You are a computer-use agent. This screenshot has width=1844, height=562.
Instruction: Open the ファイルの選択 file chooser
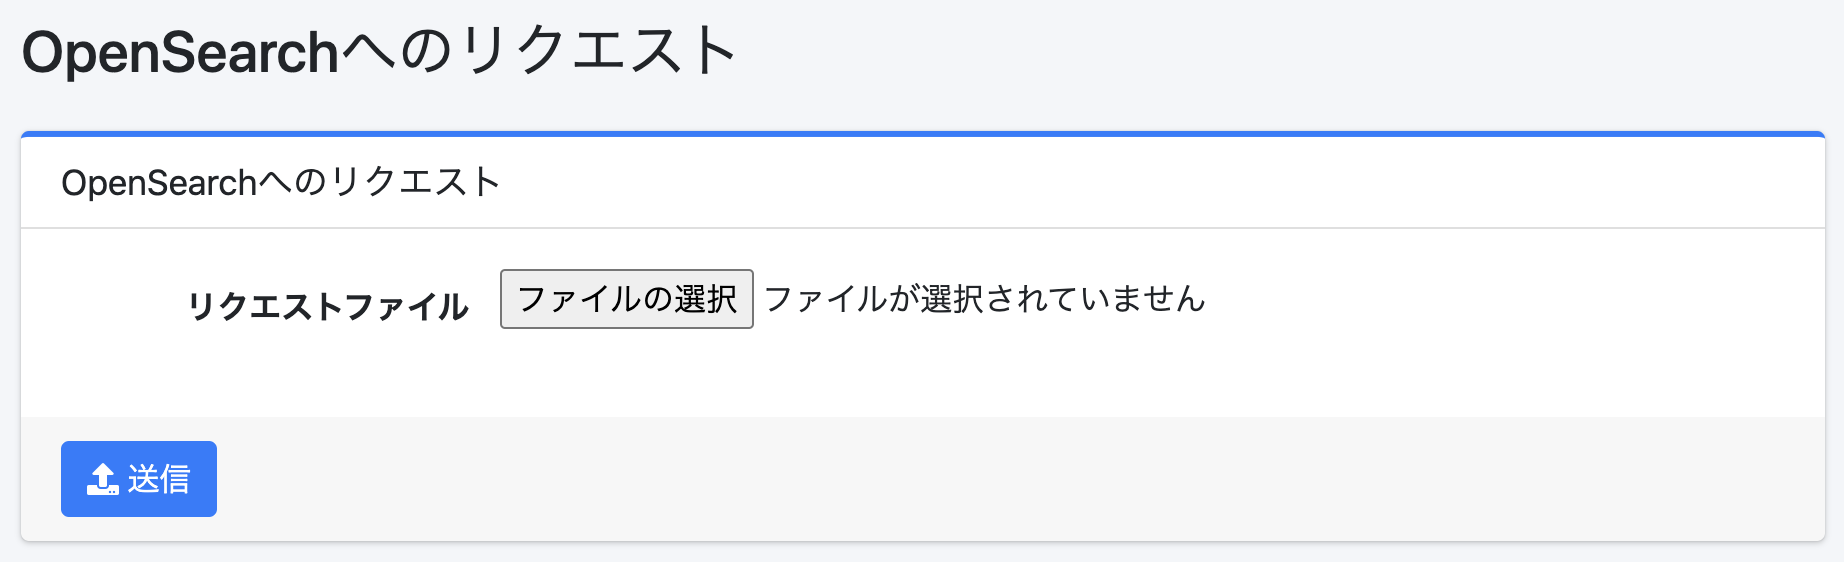point(626,299)
